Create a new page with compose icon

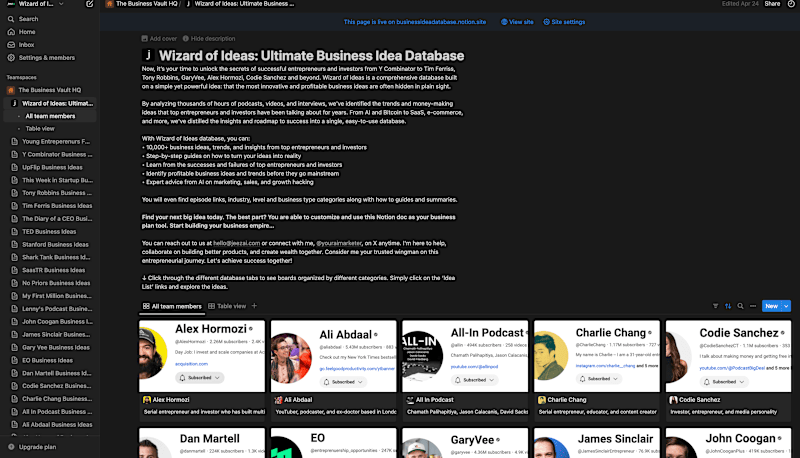pyautogui.click(x=89, y=4)
